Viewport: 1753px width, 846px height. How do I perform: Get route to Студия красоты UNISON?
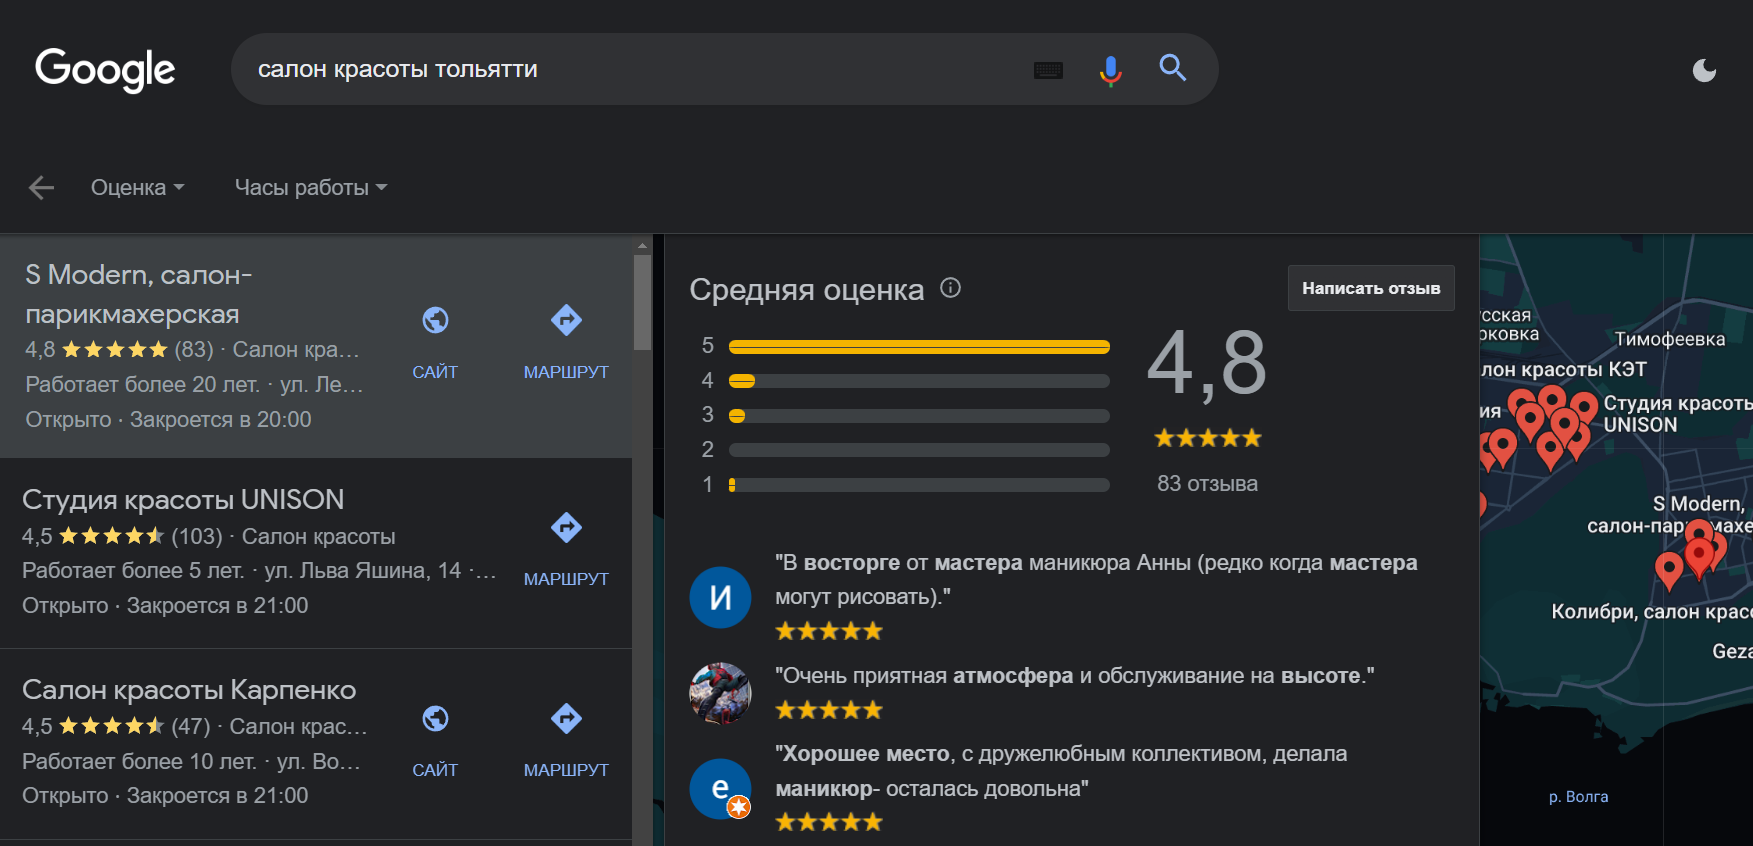click(x=566, y=549)
